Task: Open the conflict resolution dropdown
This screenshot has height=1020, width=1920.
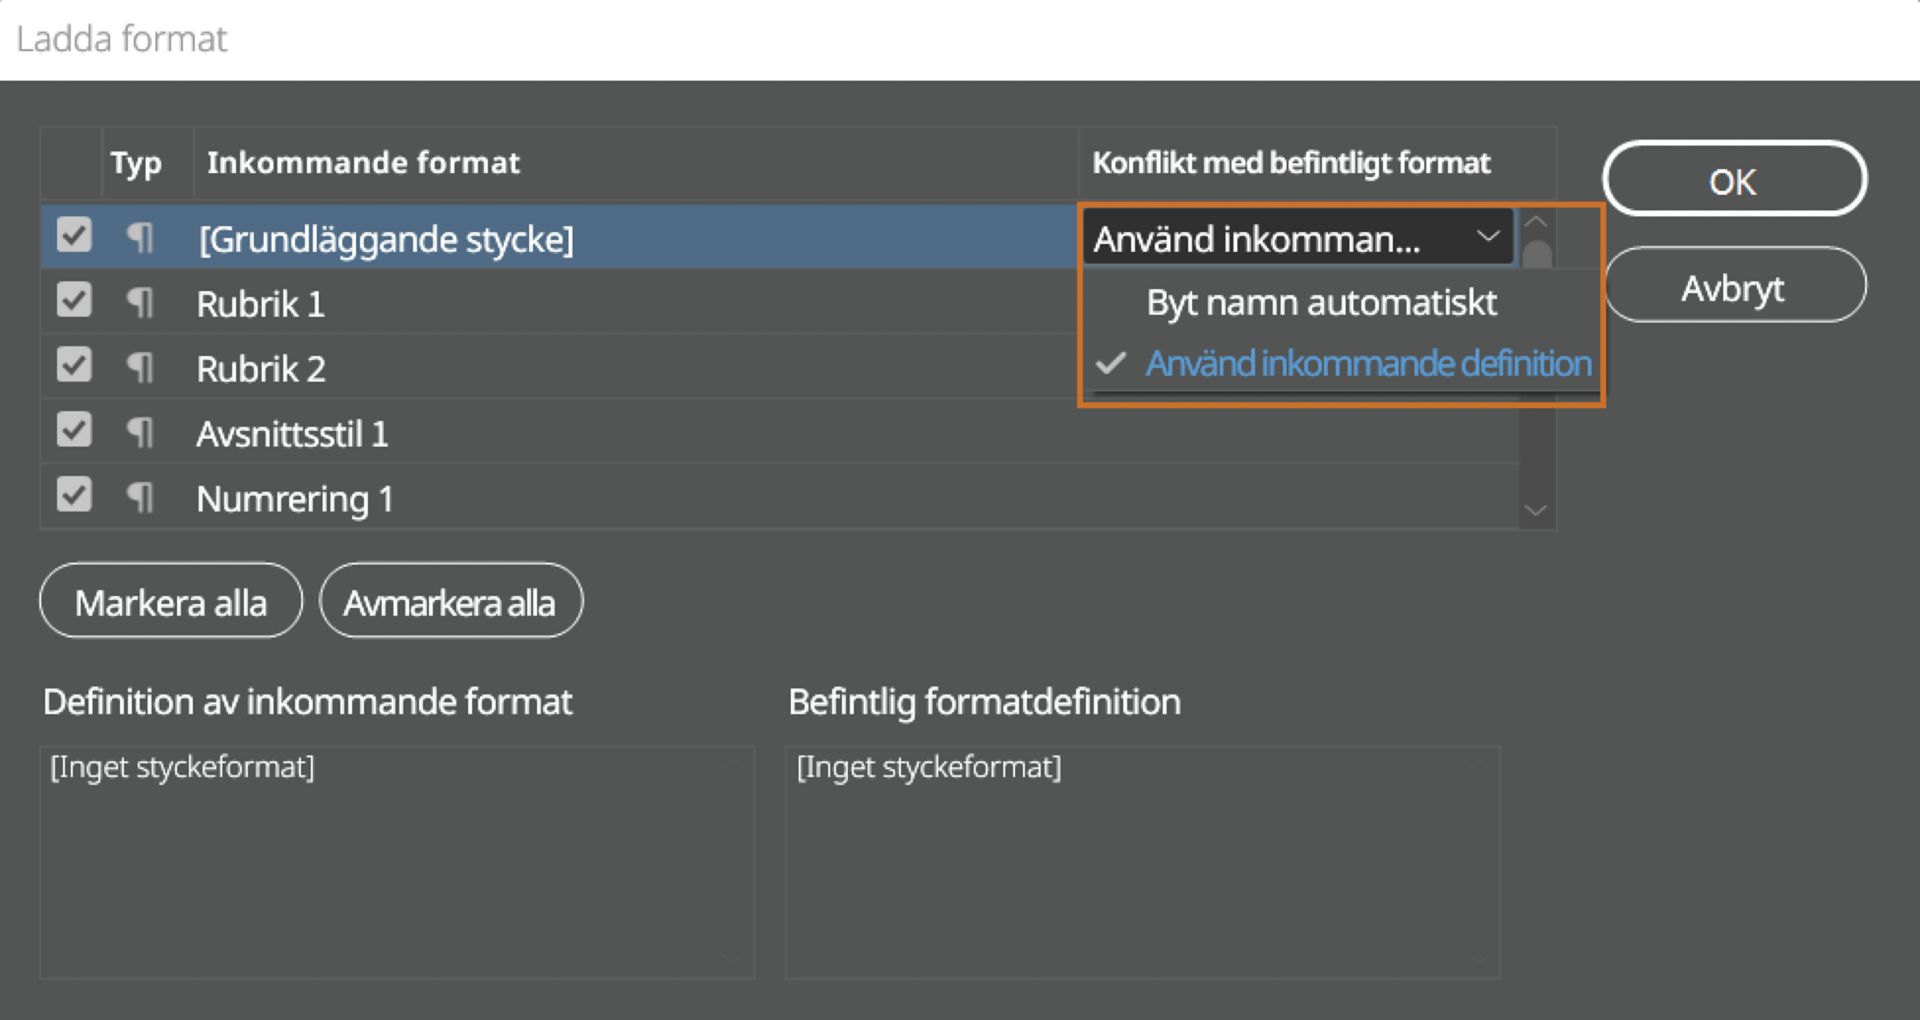Action: (1296, 239)
